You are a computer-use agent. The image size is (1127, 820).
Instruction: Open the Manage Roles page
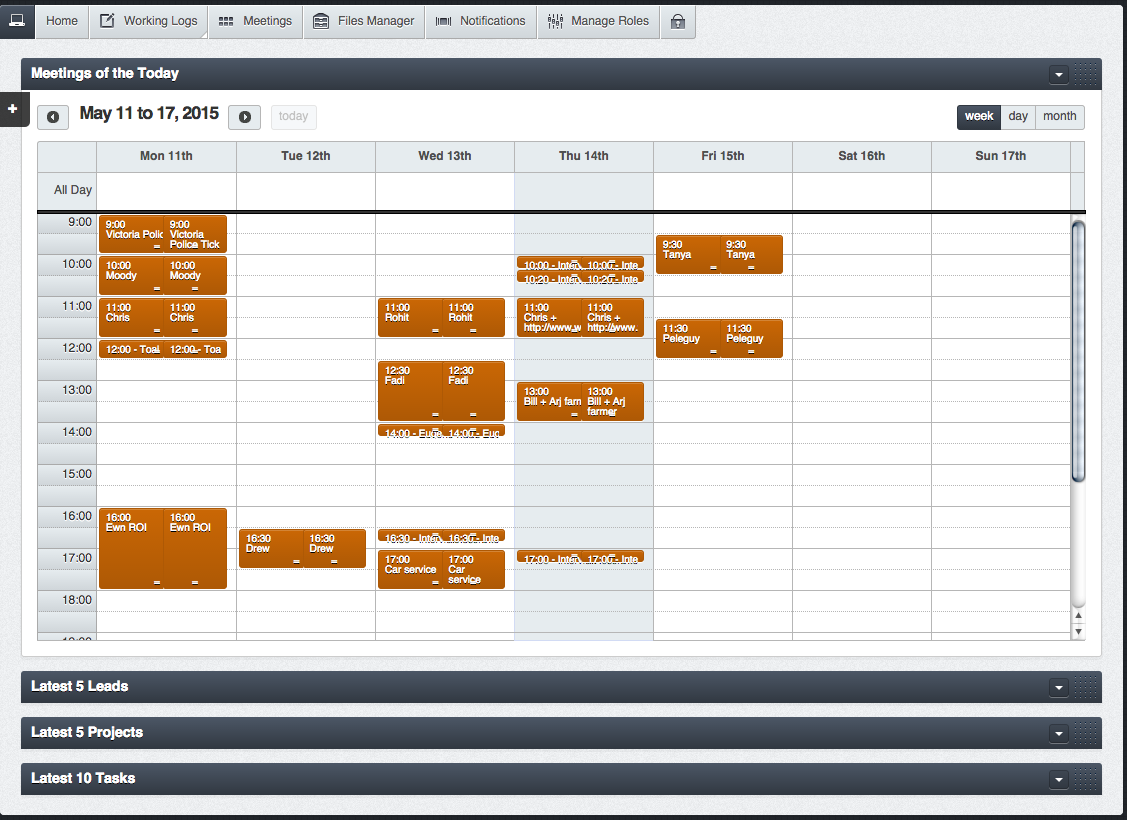click(599, 21)
